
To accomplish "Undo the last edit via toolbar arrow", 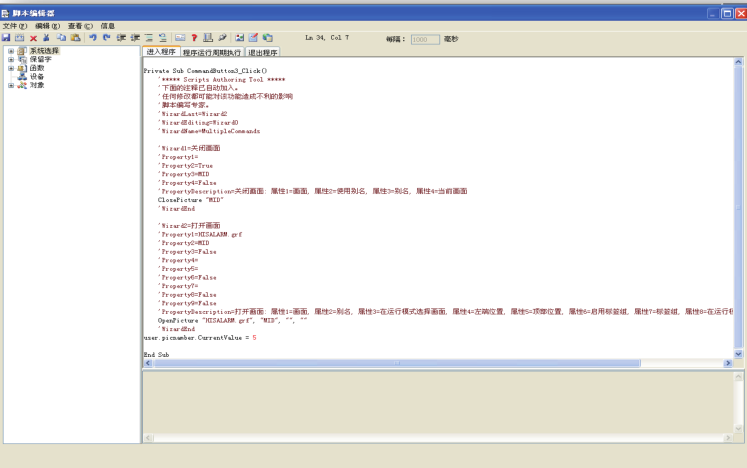I will coord(93,38).
